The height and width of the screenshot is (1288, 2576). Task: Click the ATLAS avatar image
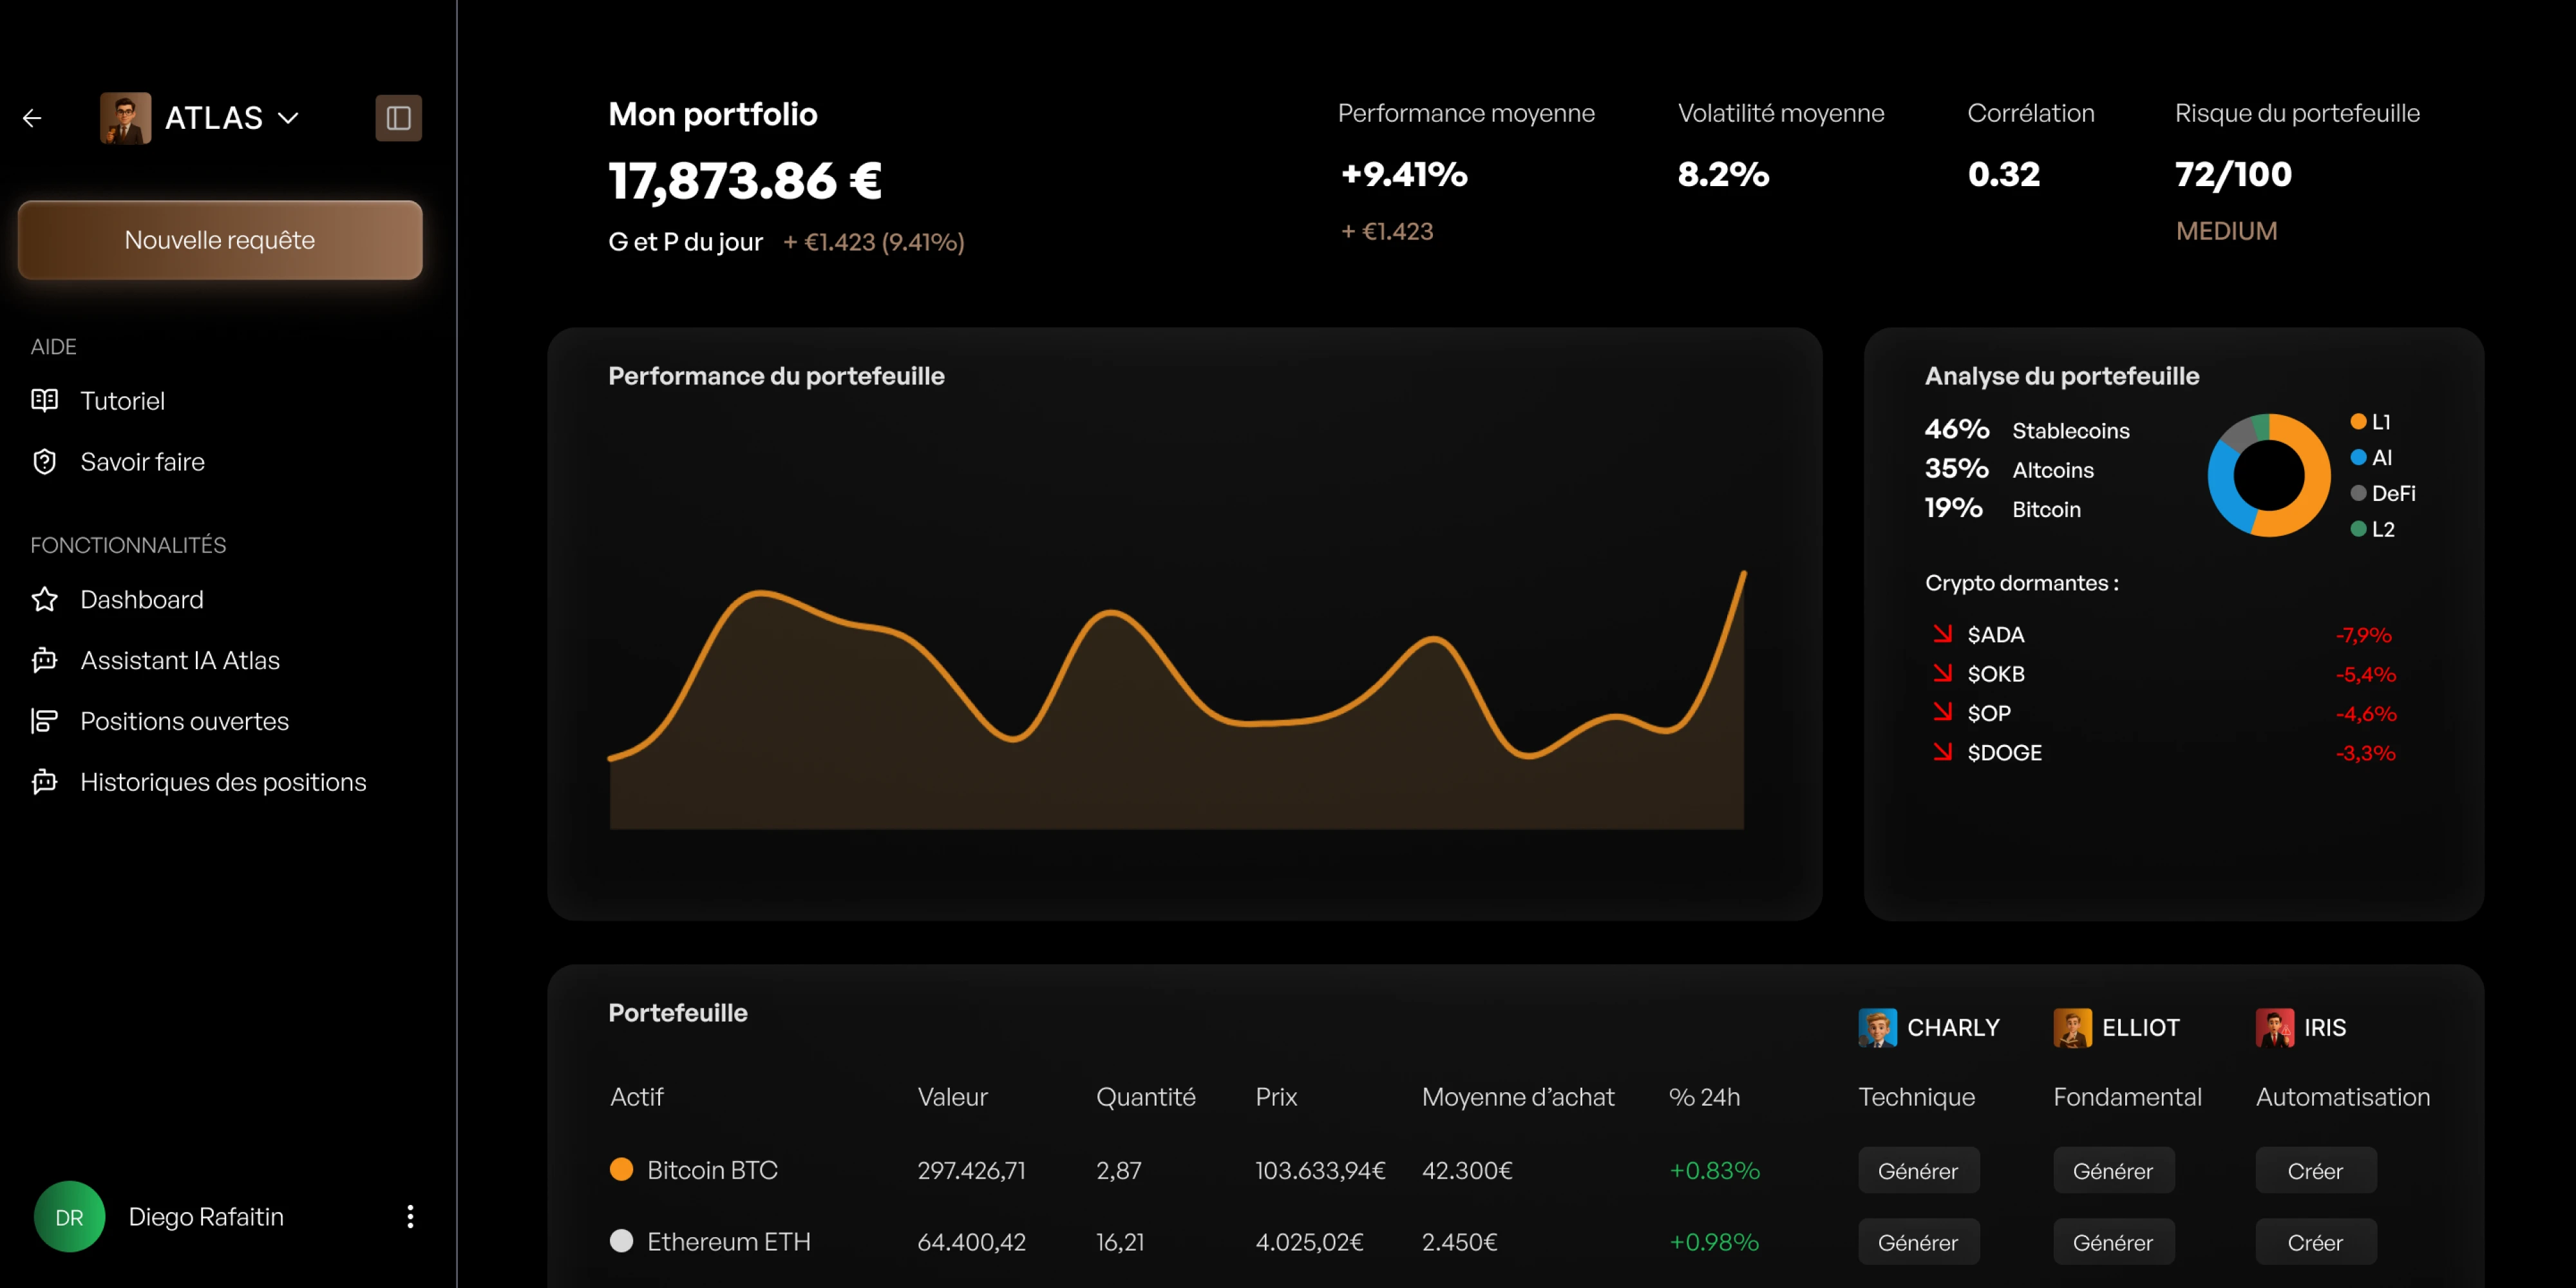(126, 118)
